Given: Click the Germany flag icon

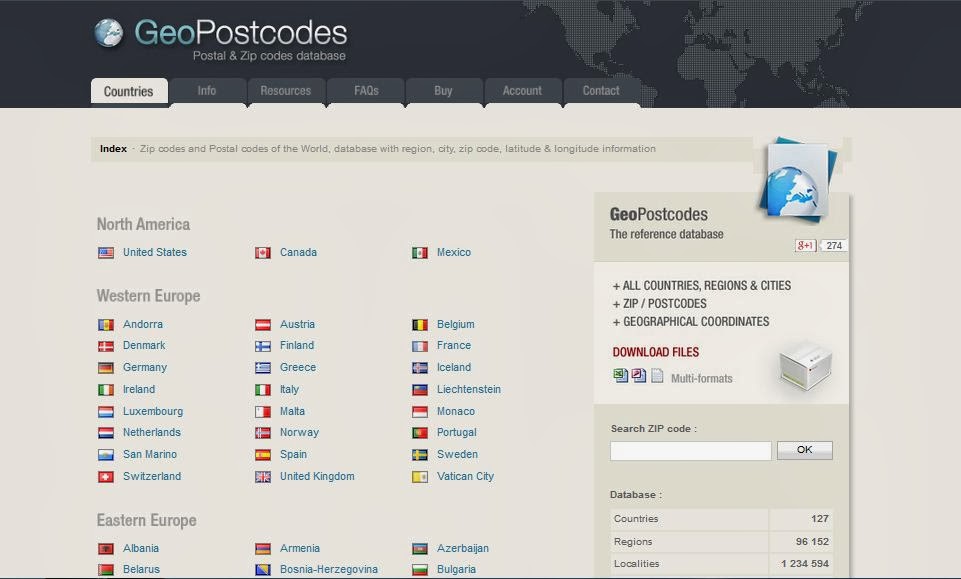Looking at the screenshot, I should pos(106,368).
